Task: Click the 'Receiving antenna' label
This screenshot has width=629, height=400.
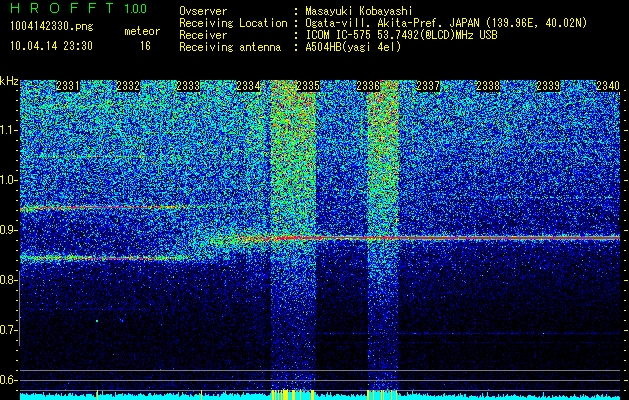Action: pos(230,47)
